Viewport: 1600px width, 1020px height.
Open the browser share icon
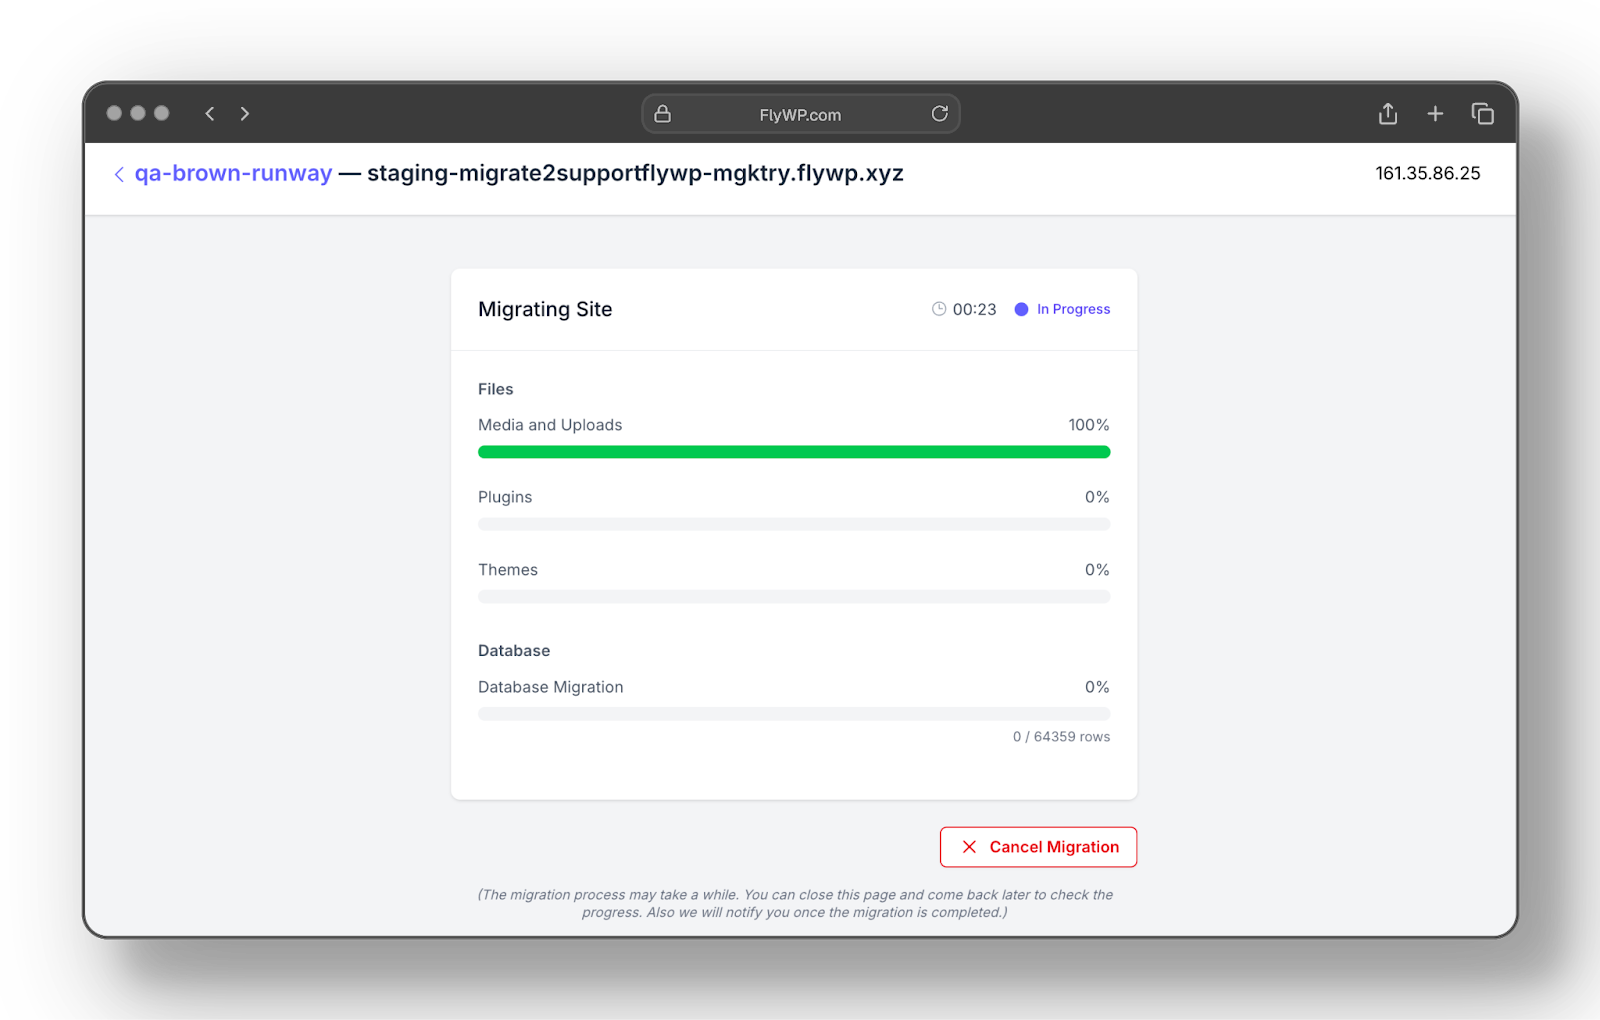coord(1388,114)
